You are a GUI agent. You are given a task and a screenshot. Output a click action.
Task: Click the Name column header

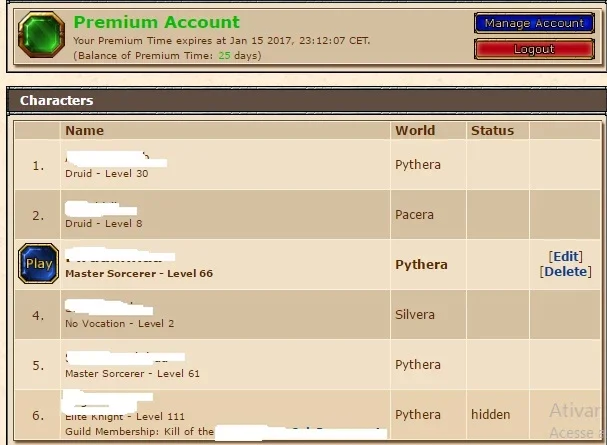tap(84, 131)
